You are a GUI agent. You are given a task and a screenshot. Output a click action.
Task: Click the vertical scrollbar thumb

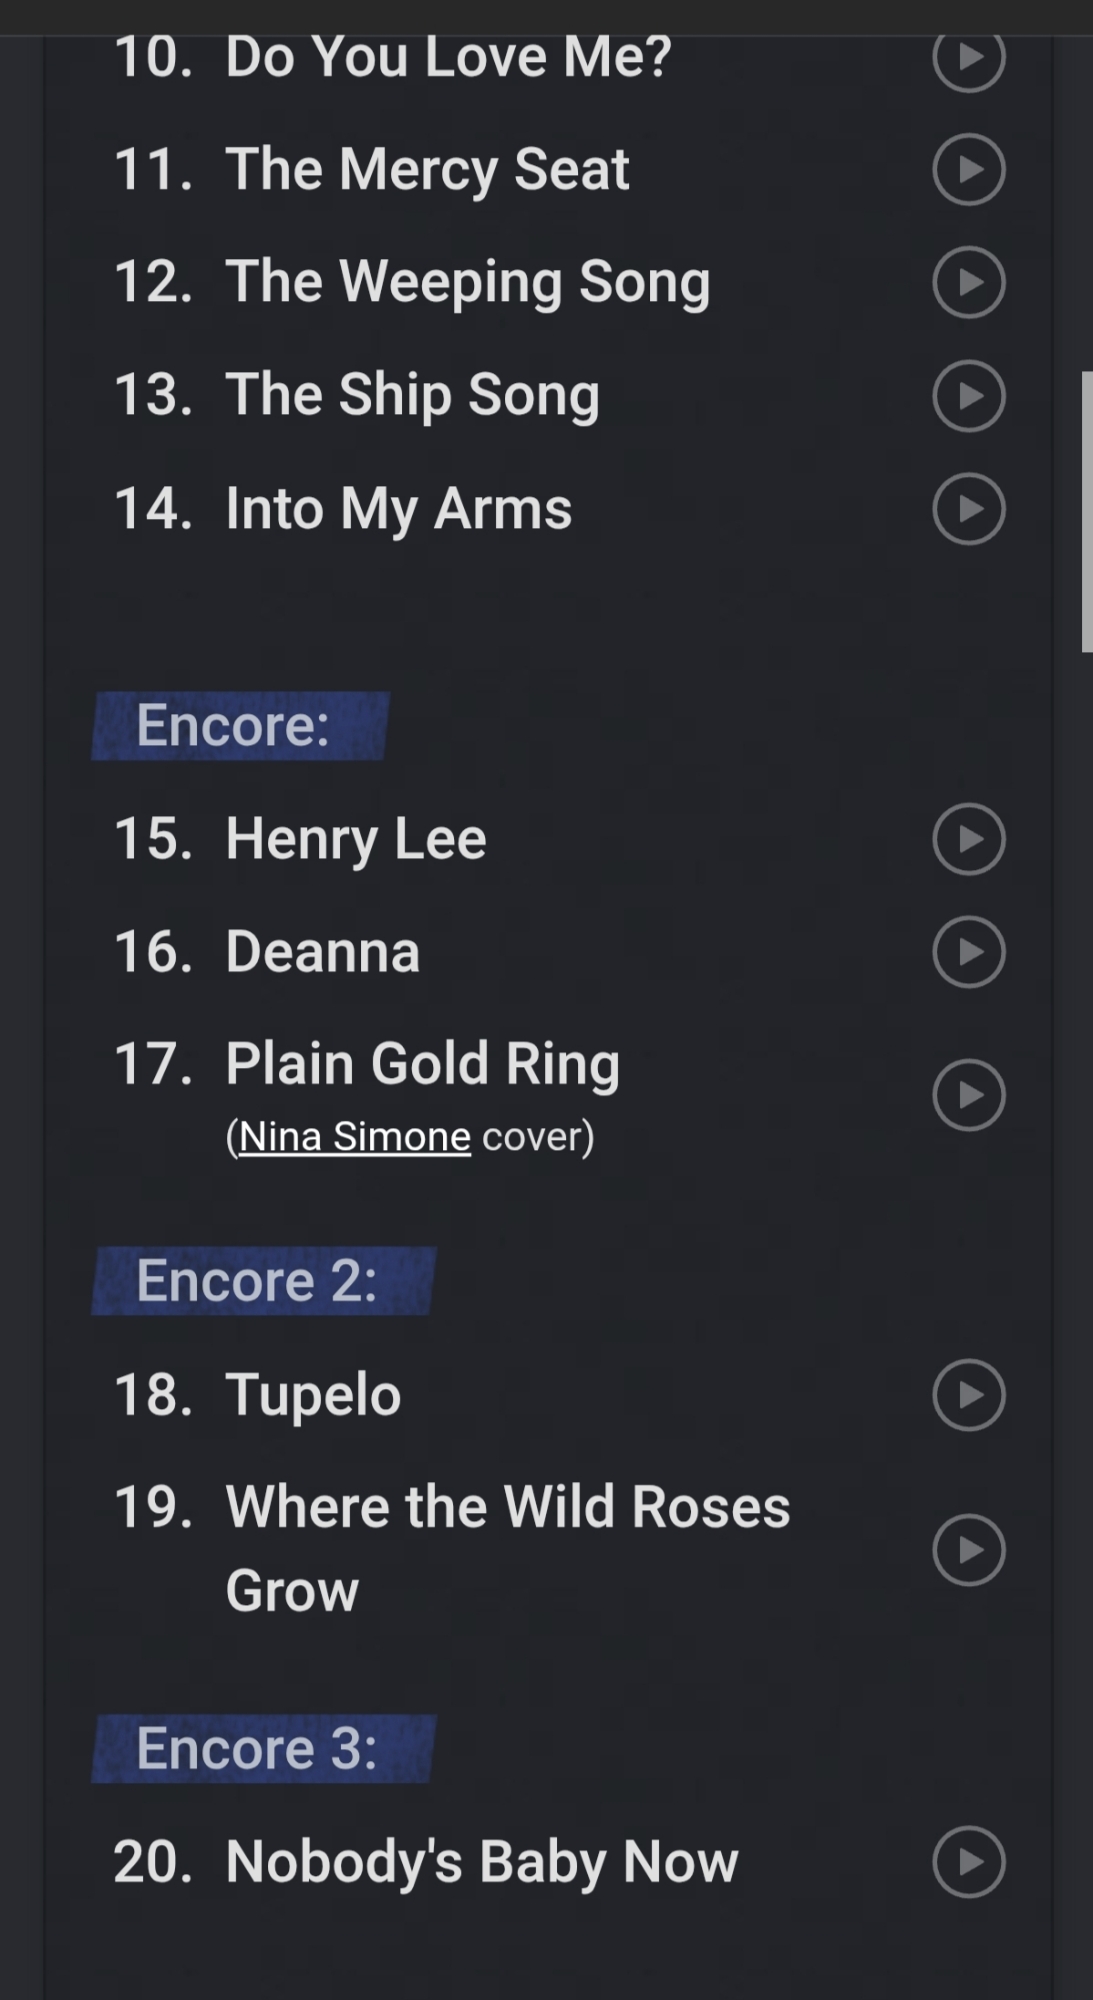pos(1086,511)
